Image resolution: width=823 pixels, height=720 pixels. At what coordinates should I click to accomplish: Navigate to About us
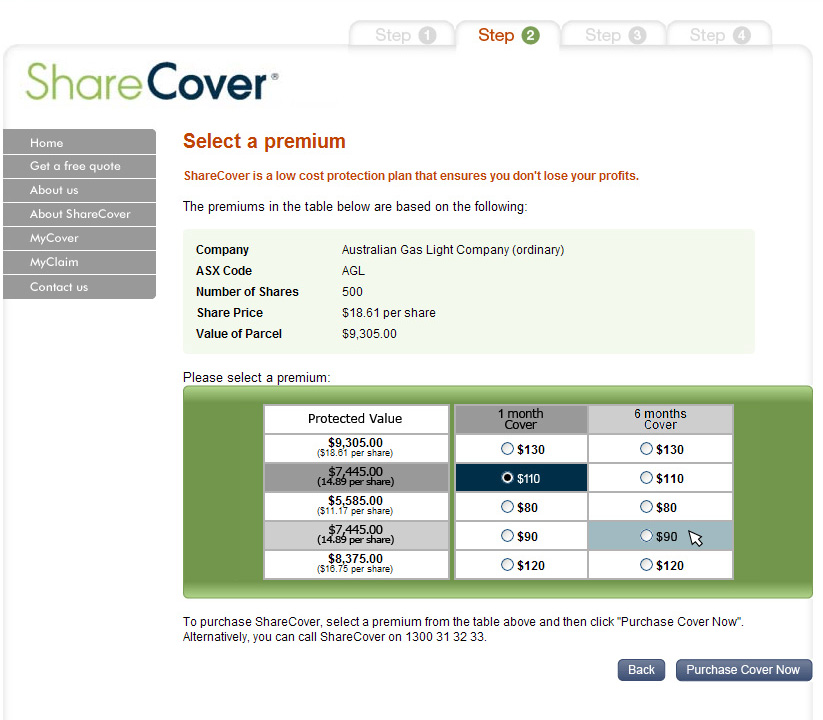[x=79, y=190]
